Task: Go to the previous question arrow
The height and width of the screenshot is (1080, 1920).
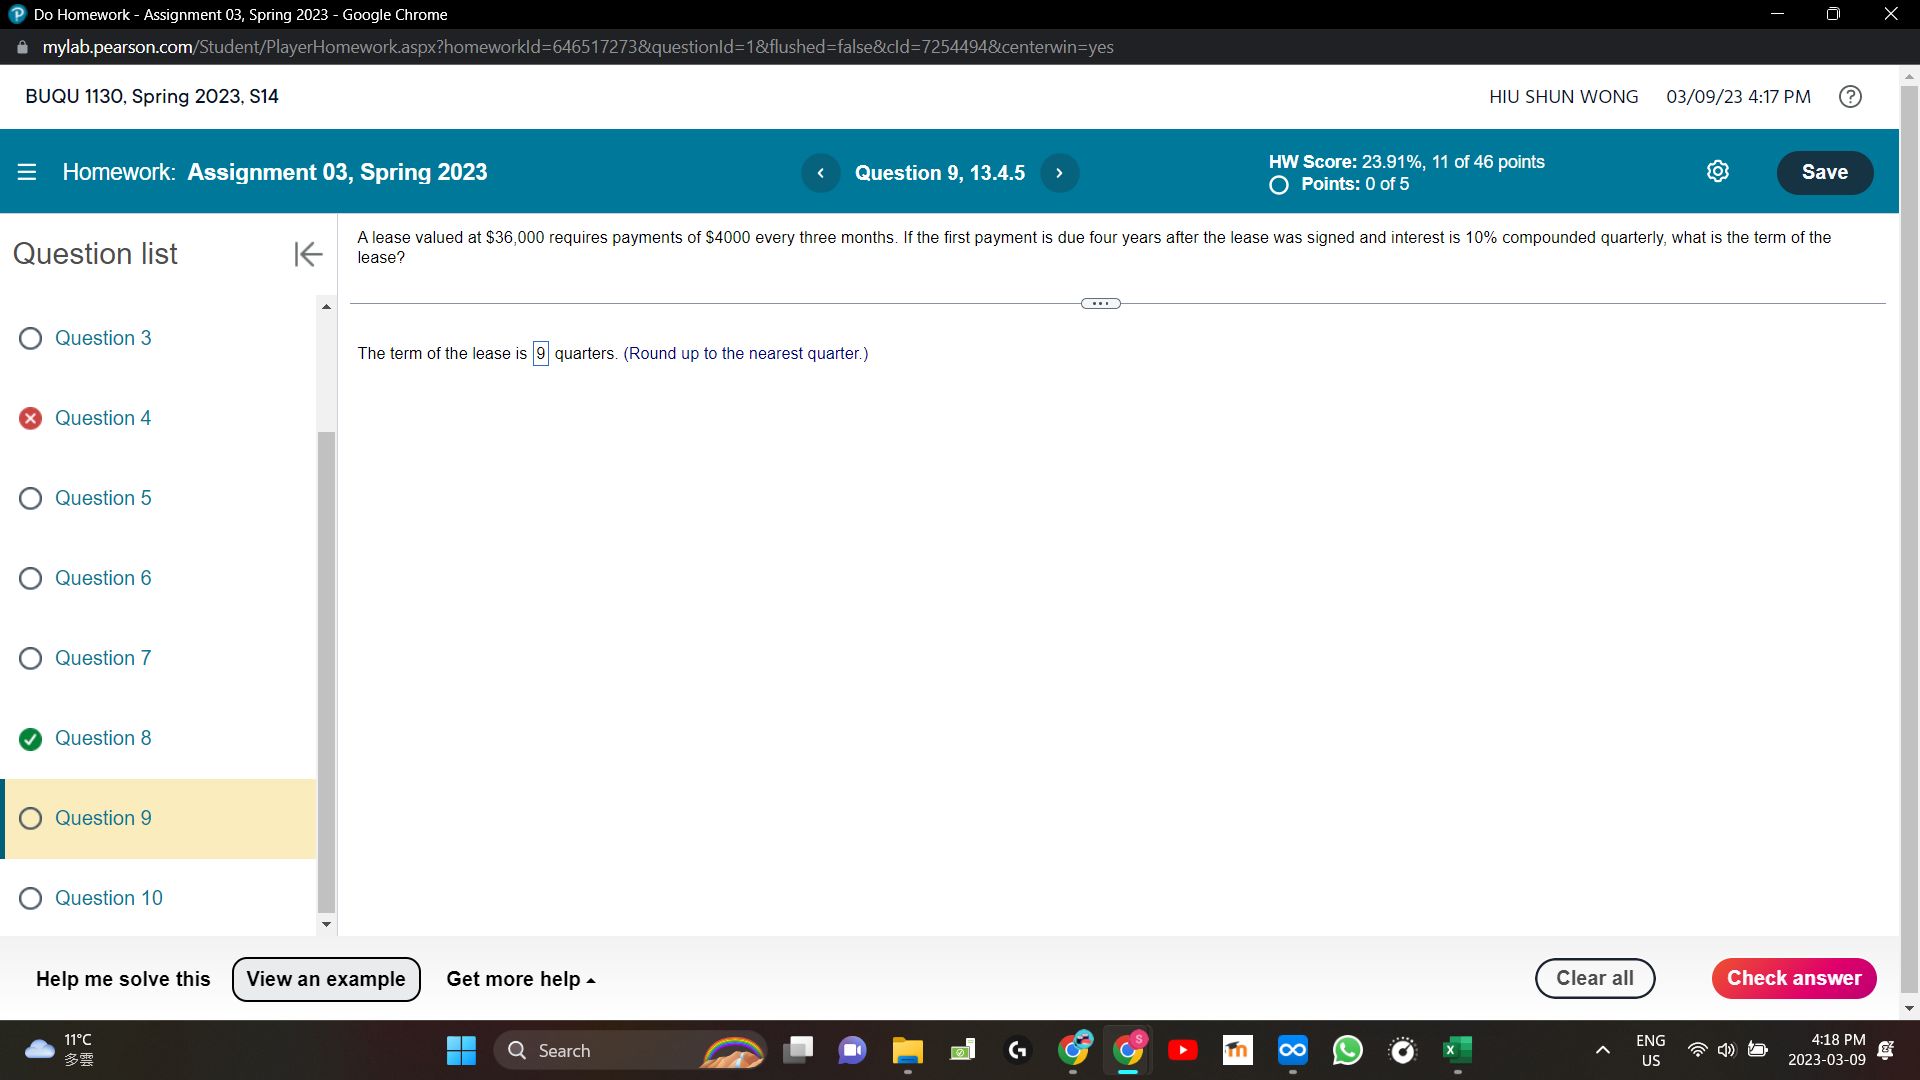Action: (x=820, y=173)
